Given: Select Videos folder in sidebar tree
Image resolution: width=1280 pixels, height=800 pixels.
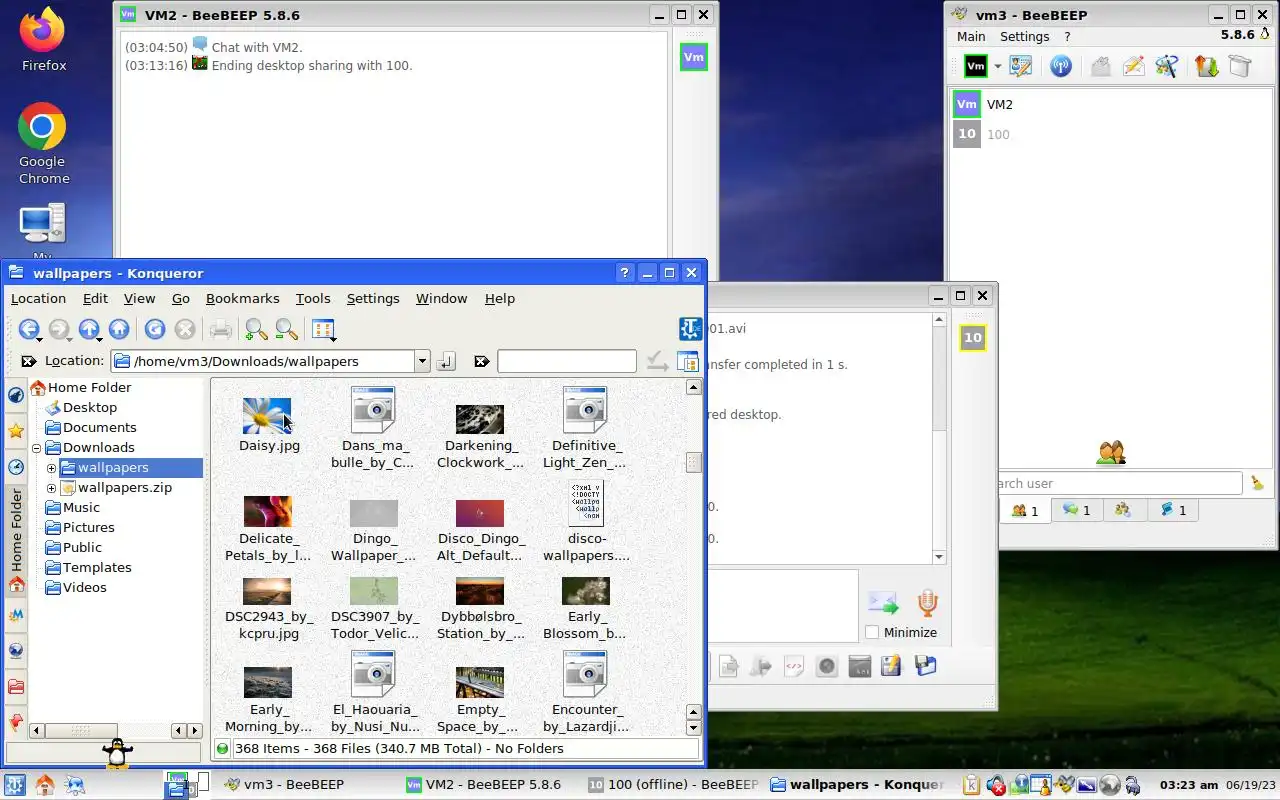Looking at the screenshot, I should [x=84, y=587].
